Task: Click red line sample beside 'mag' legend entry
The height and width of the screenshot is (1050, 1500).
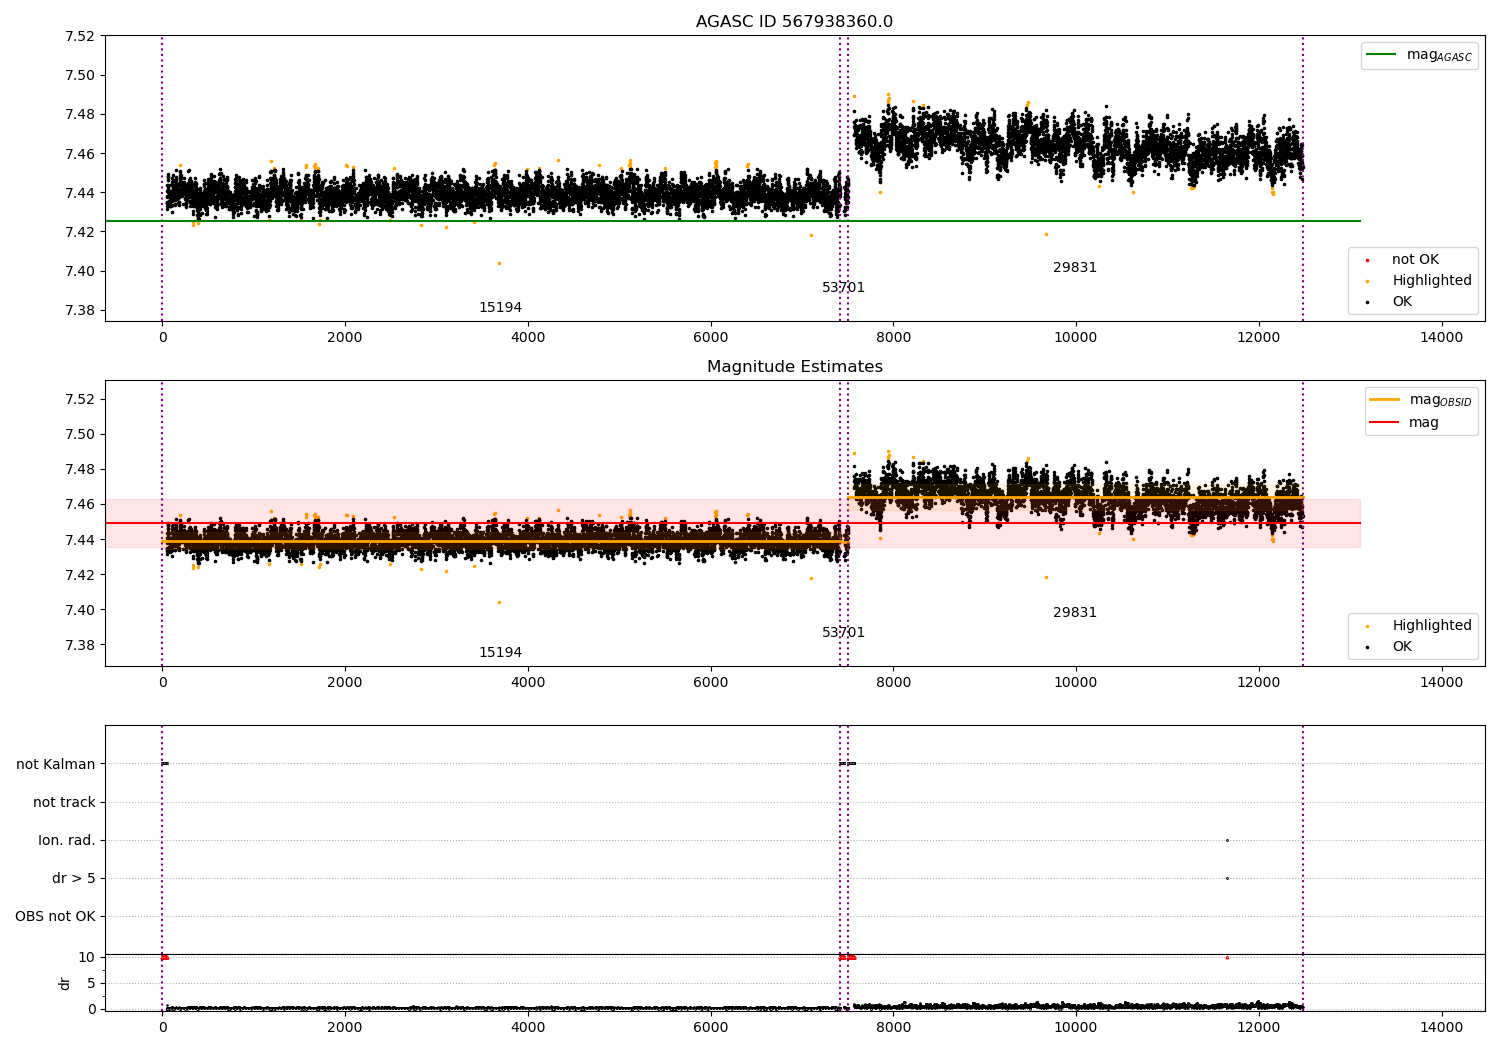Action: (x=1385, y=423)
